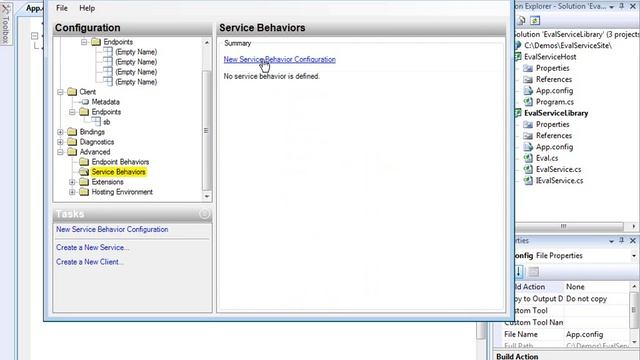Click the Extensions folder icon

click(84, 182)
